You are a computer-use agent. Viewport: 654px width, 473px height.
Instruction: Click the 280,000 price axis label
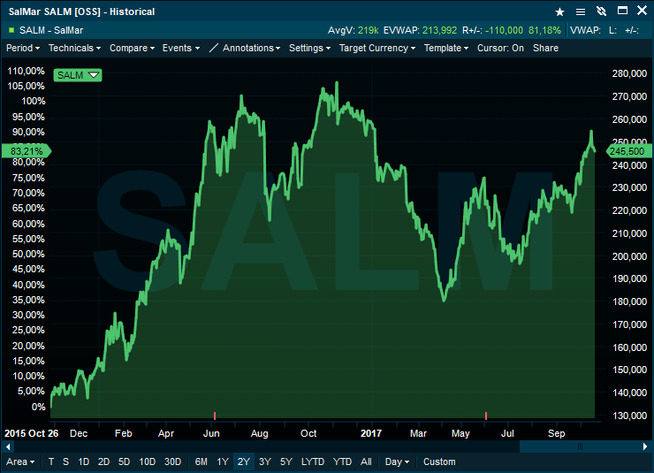click(x=629, y=73)
